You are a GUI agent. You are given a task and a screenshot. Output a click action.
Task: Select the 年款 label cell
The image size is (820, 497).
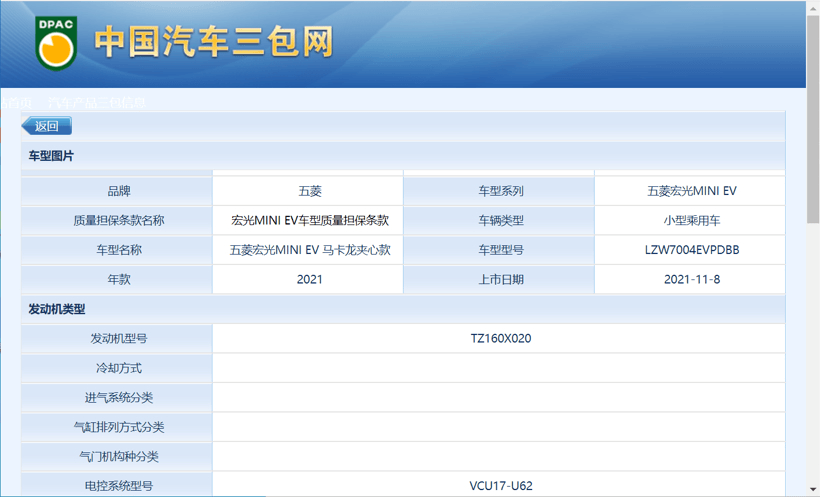pos(117,279)
